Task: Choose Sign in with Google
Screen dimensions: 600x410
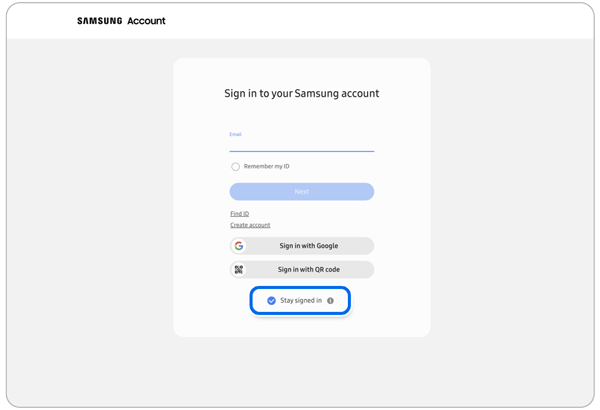Action: click(308, 246)
